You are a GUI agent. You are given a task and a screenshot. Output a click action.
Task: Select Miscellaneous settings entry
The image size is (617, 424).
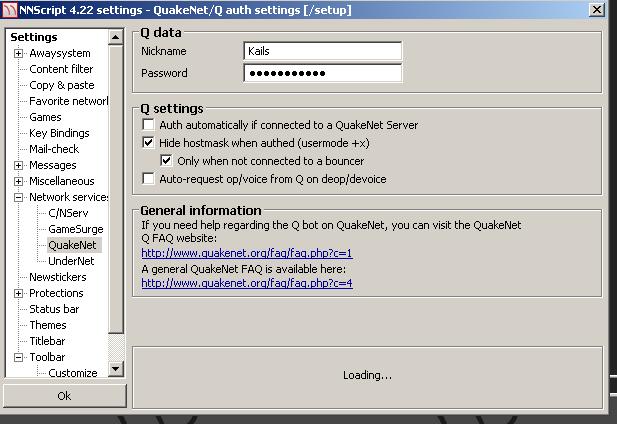tap(62, 181)
